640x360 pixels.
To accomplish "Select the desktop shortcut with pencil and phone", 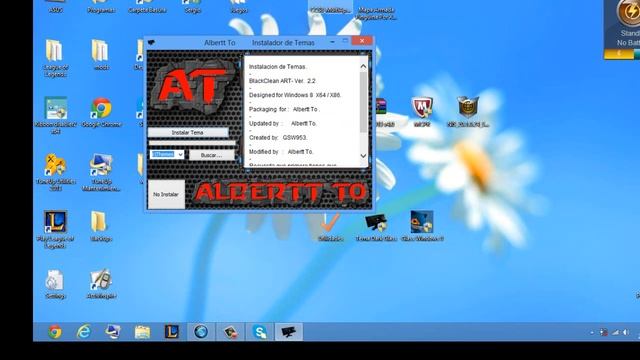I will [101, 284].
